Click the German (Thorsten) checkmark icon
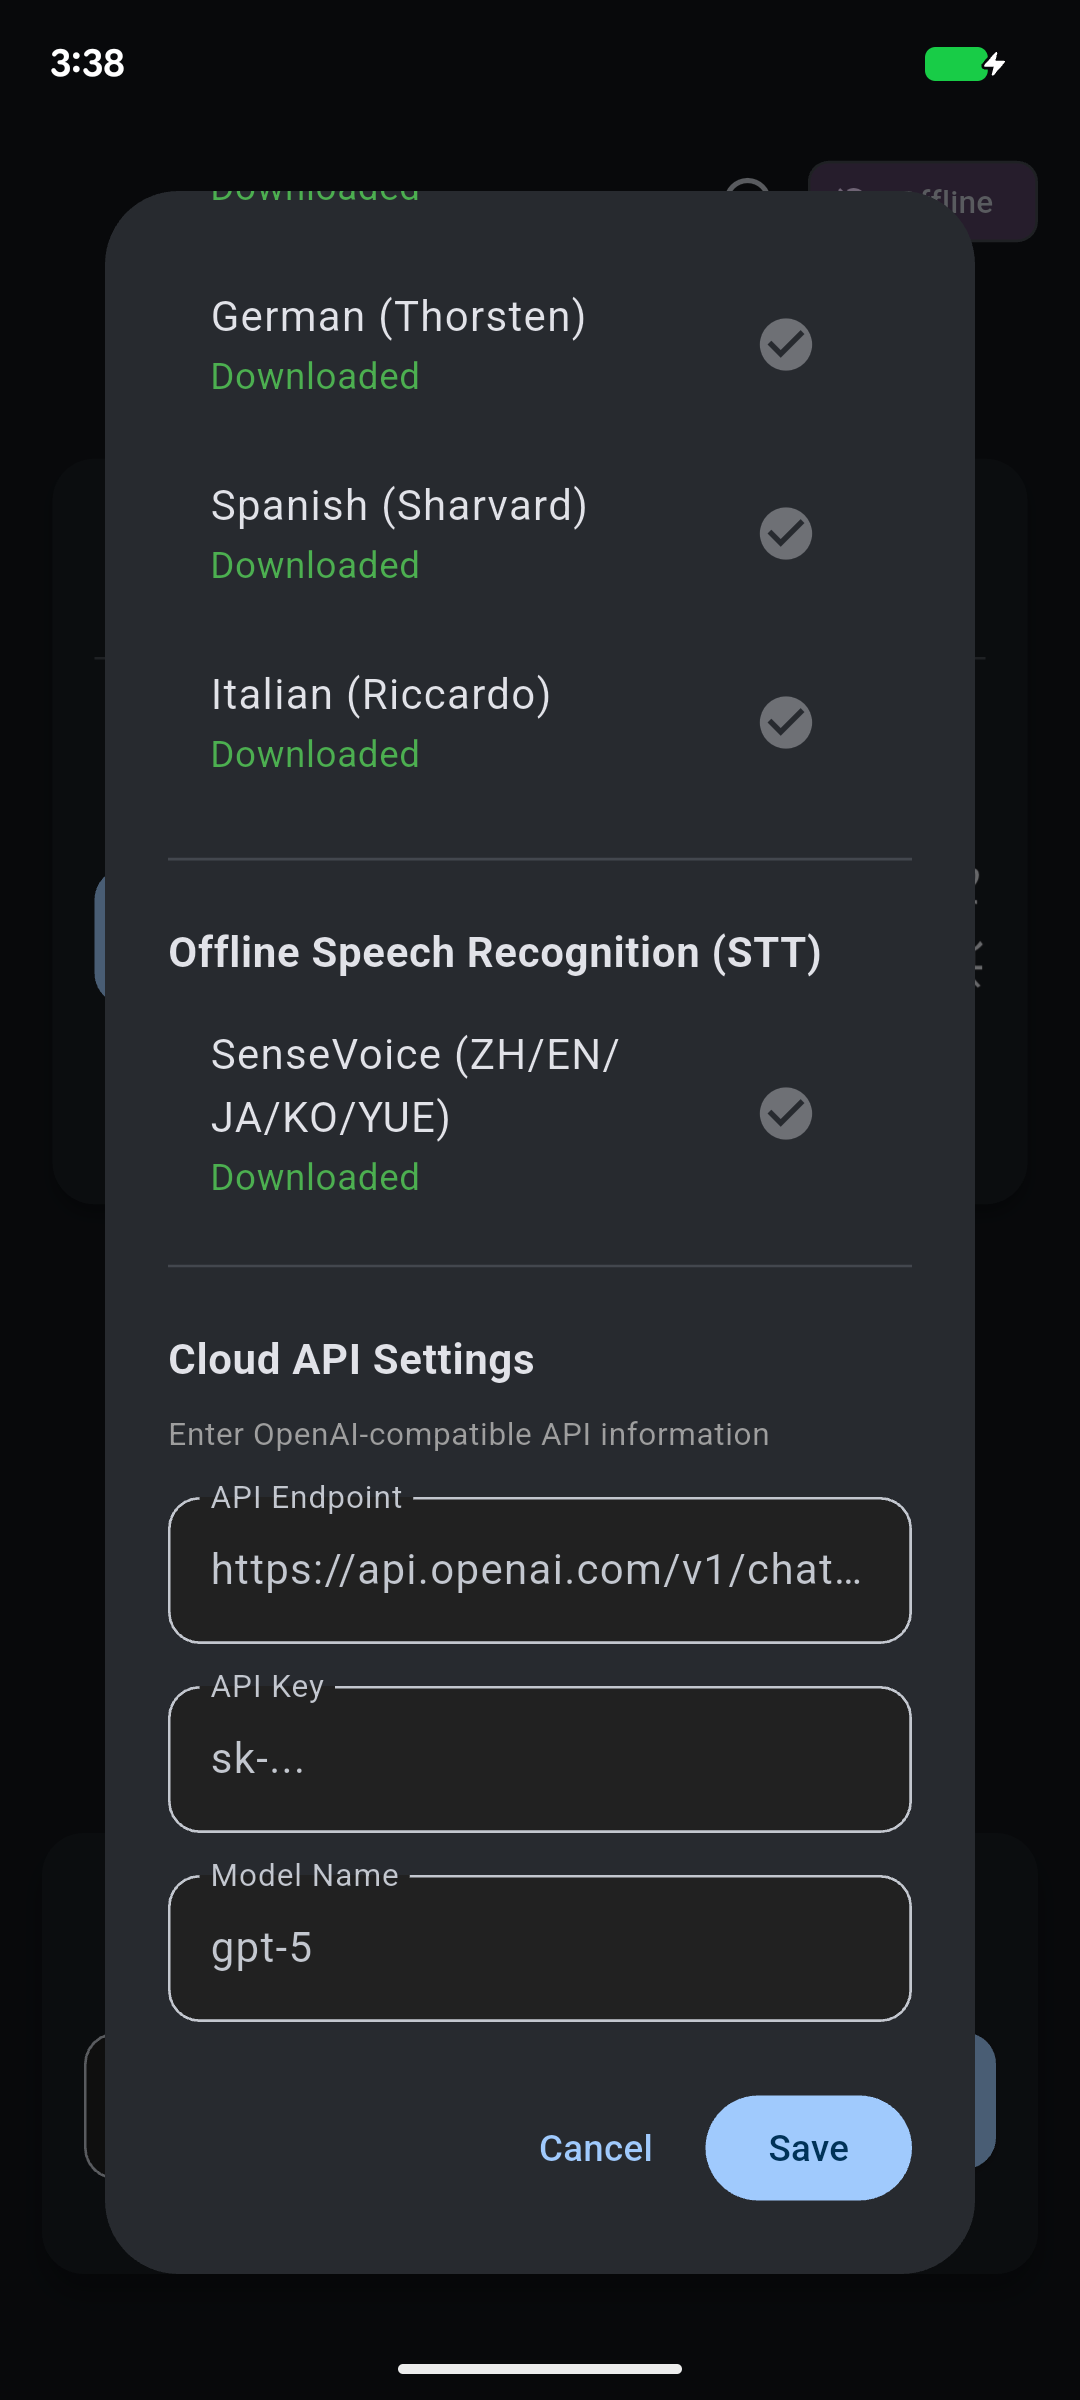The width and height of the screenshot is (1080, 2400). (786, 345)
